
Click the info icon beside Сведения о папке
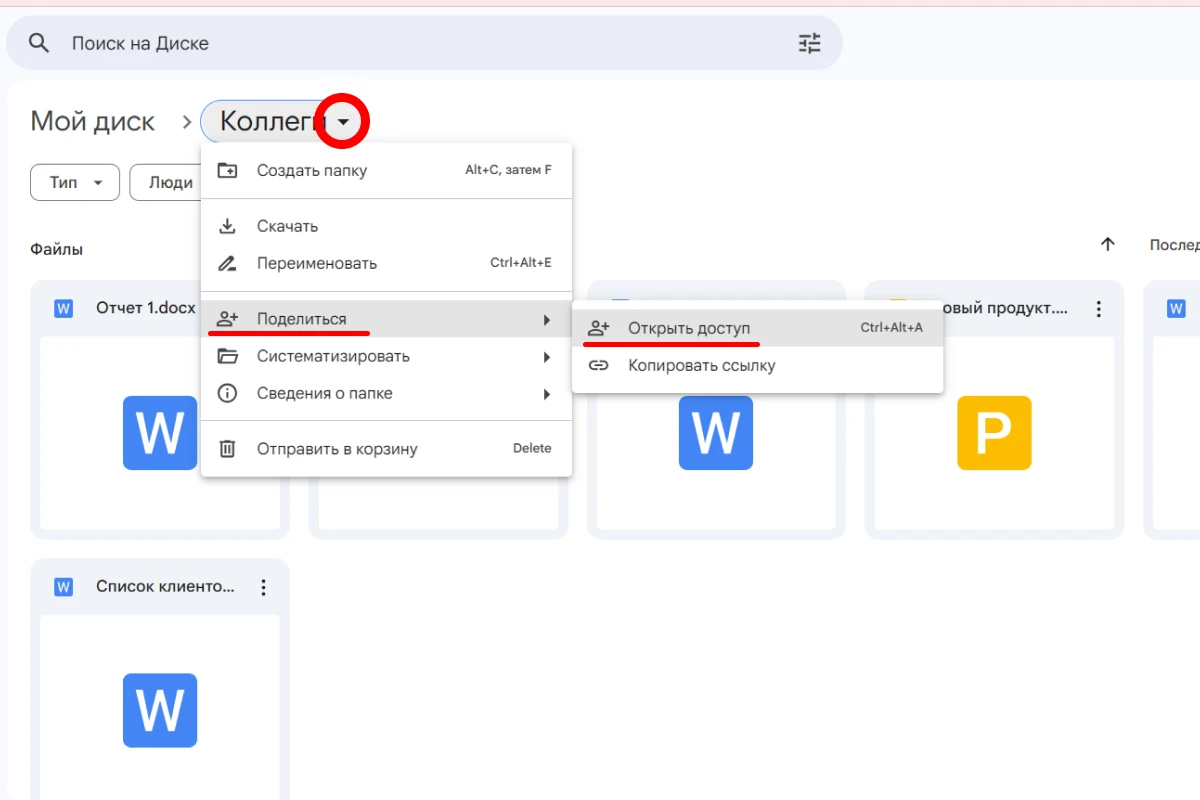pyautogui.click(x=228, y=393)
